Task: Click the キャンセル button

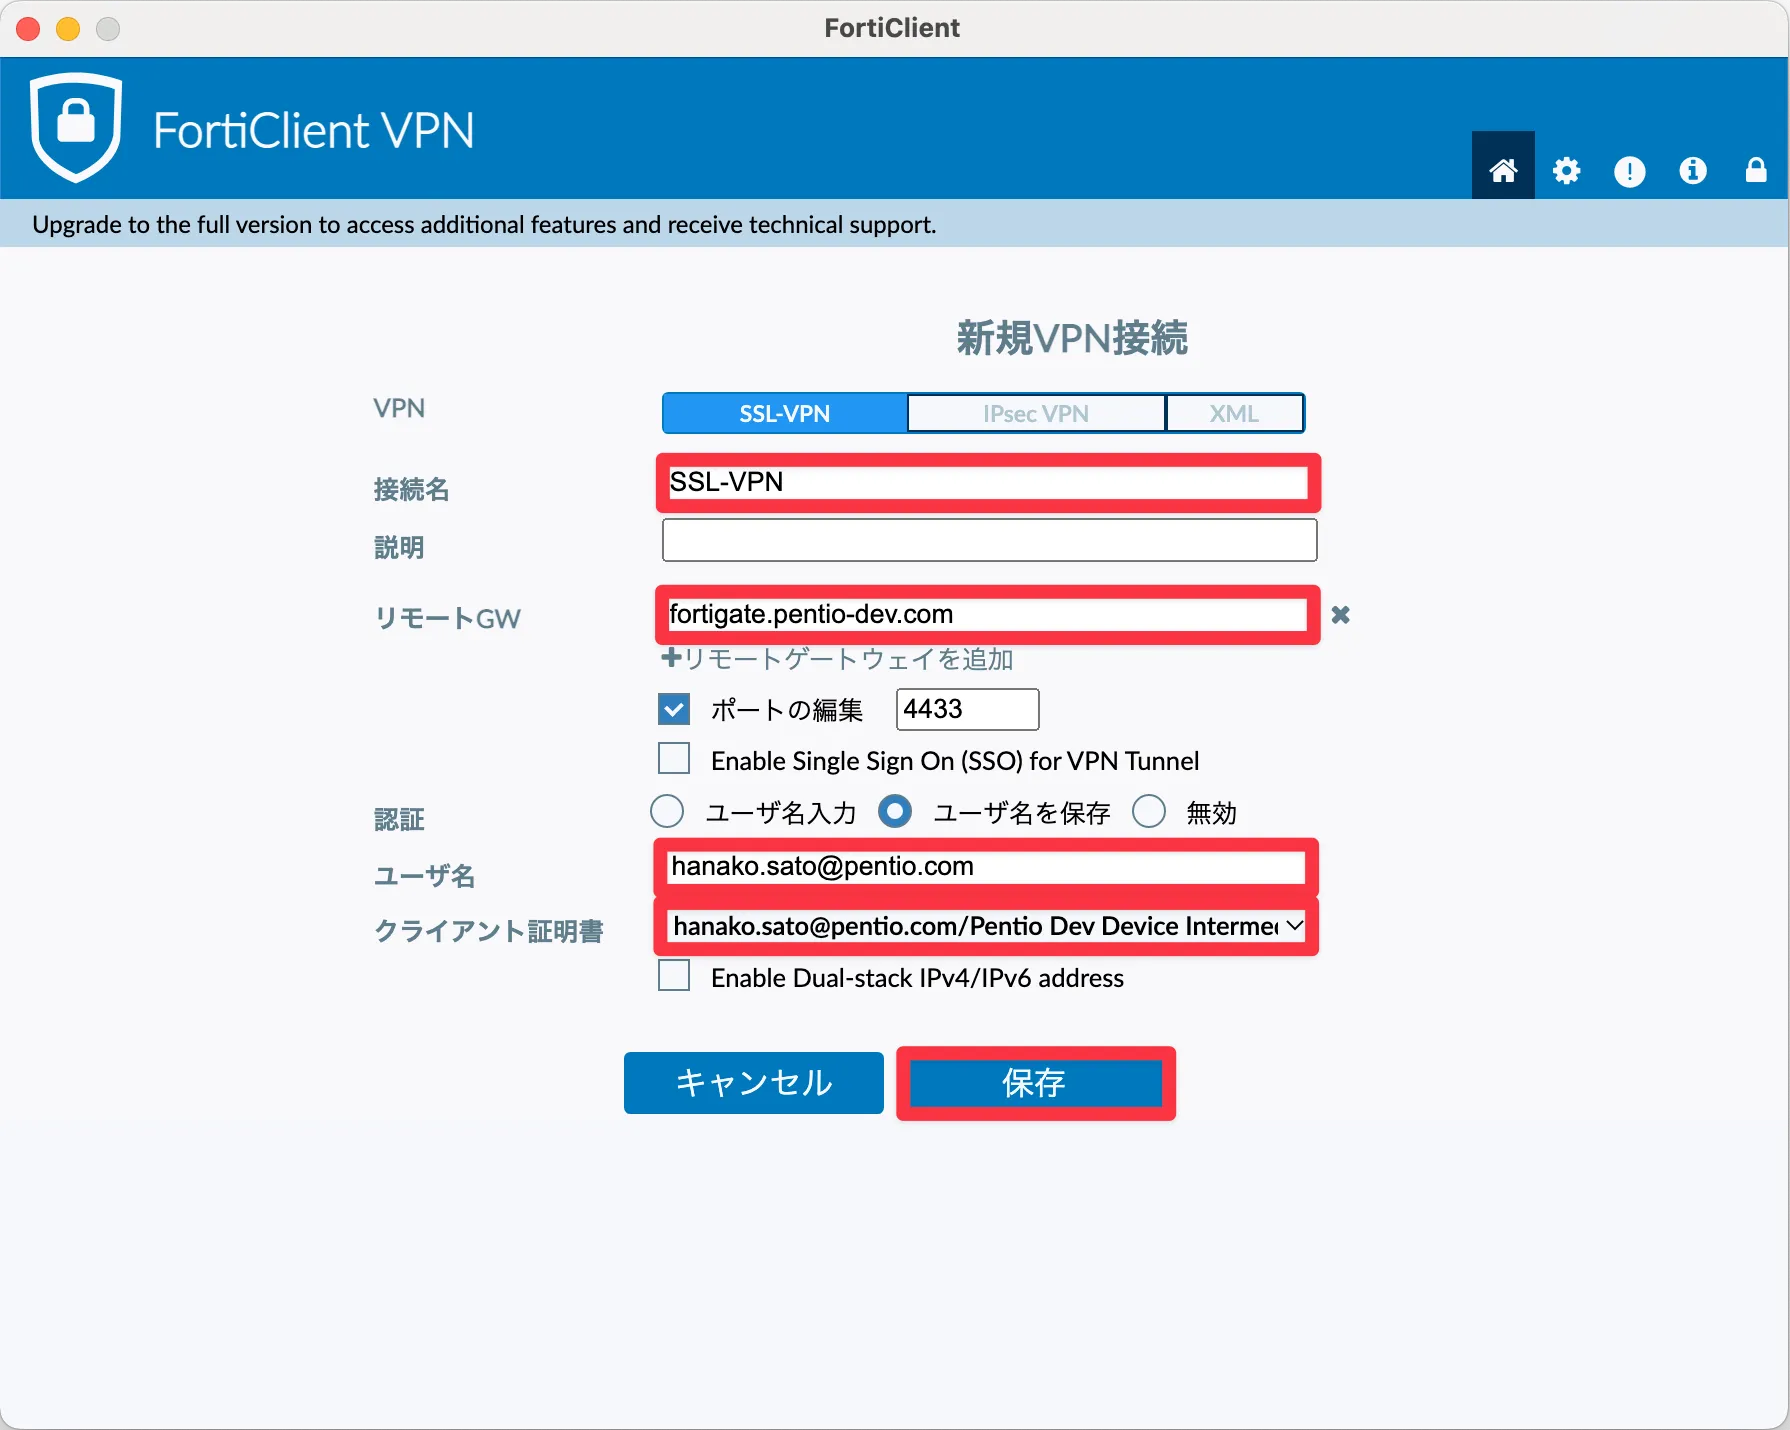Action: 753,1083
